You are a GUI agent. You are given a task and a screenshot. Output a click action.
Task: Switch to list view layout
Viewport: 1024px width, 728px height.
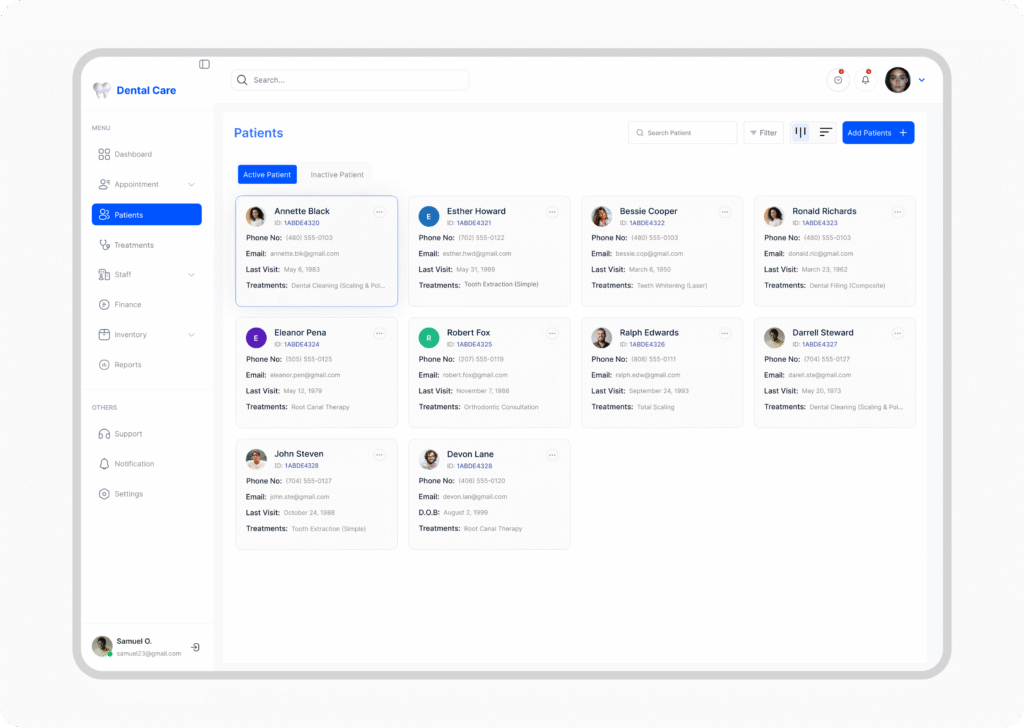coord(825,133)
